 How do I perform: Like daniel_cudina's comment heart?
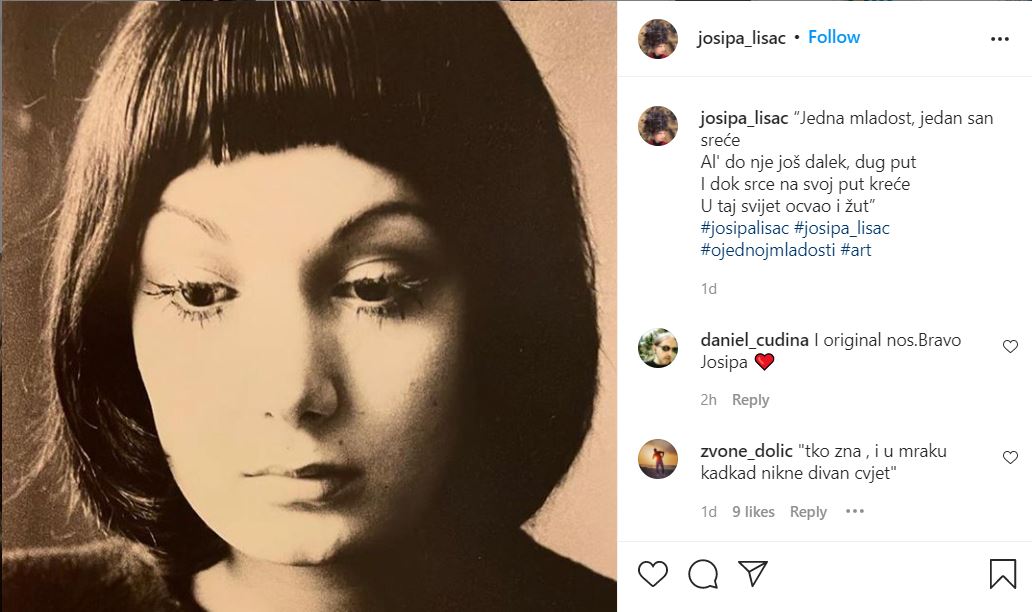(x=1010, y=346)
